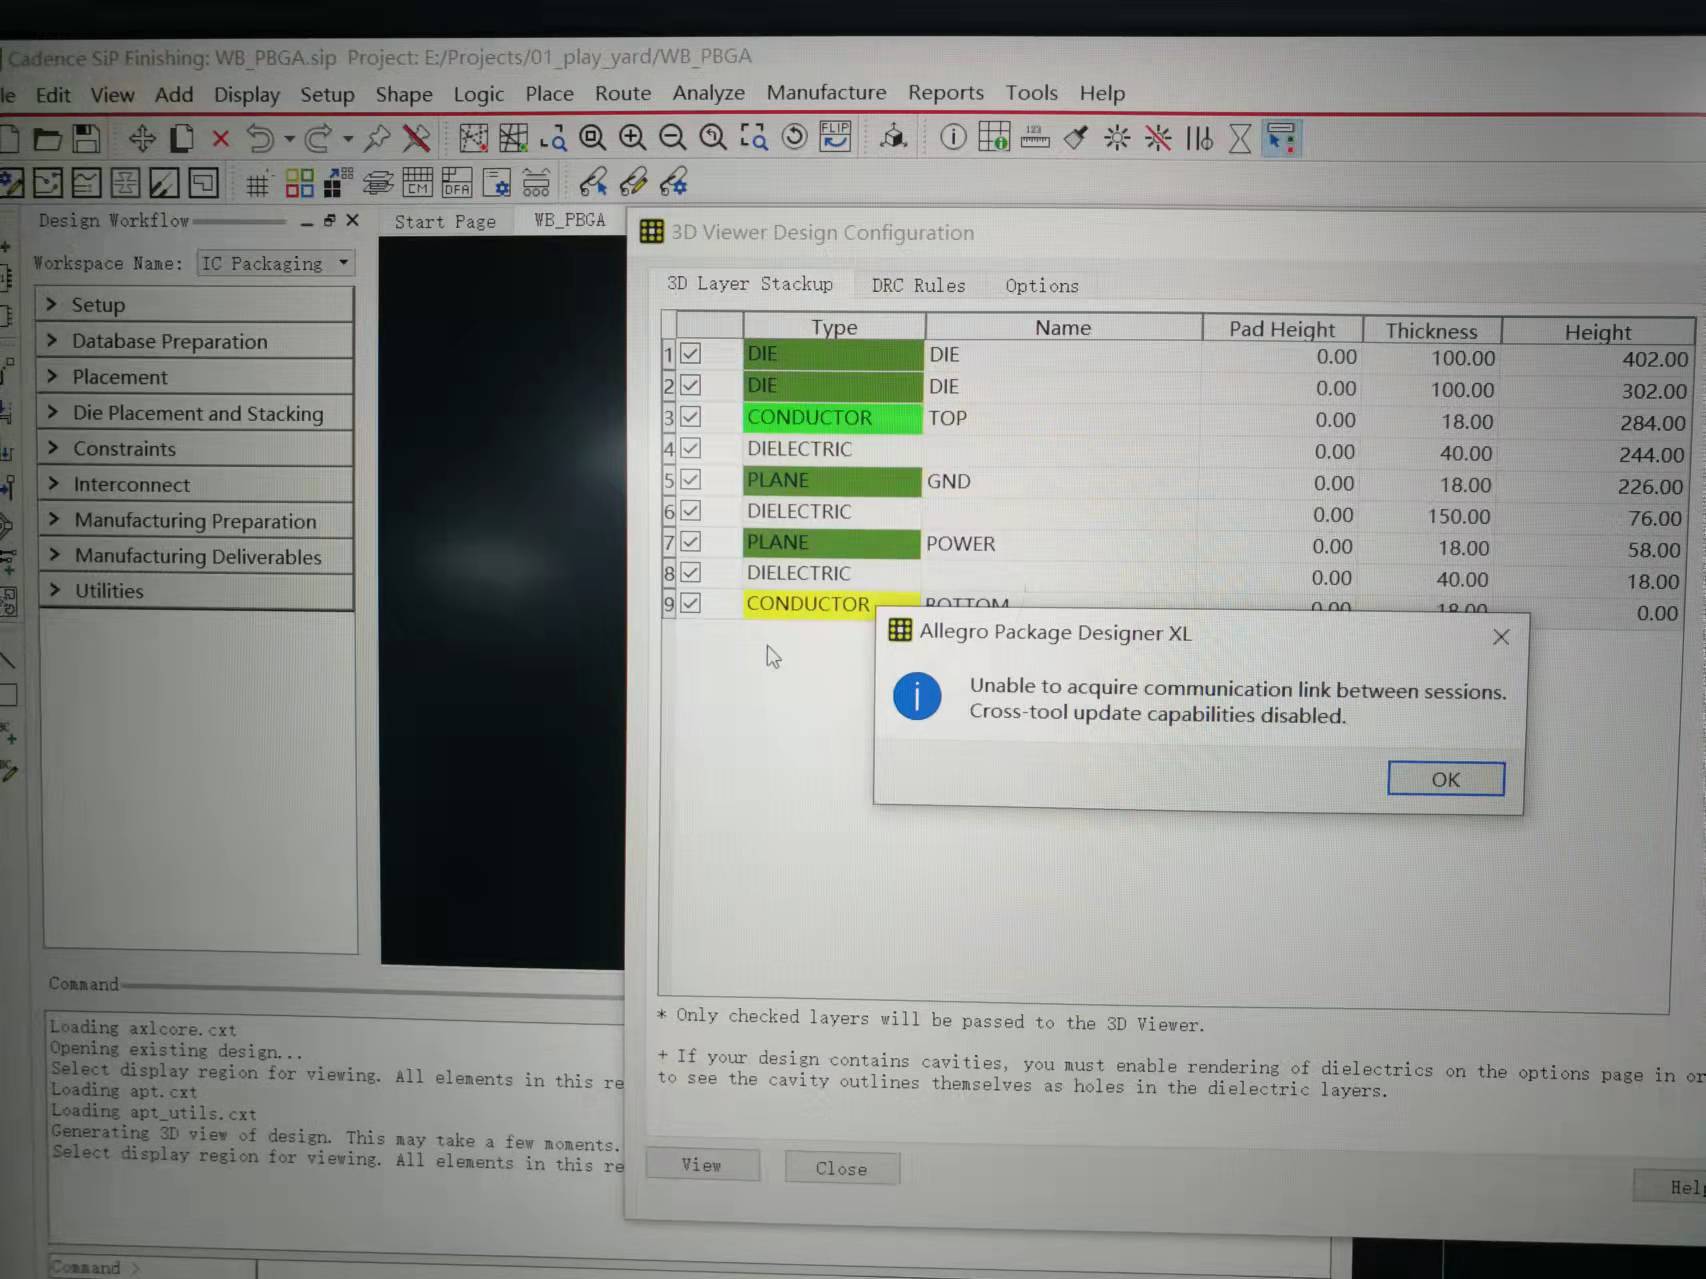This screenshot has height=1279, width=1706.
Task: Switch to the Options tab
Action: pyautogui.click(x=1042, y=286)
